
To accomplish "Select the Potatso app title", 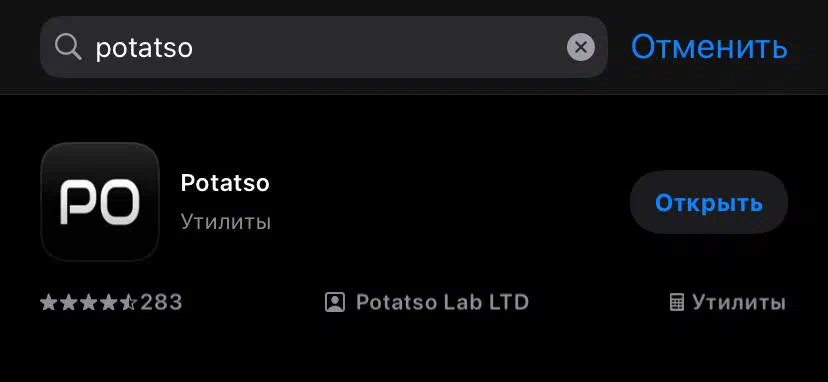I will click(225, 183).
